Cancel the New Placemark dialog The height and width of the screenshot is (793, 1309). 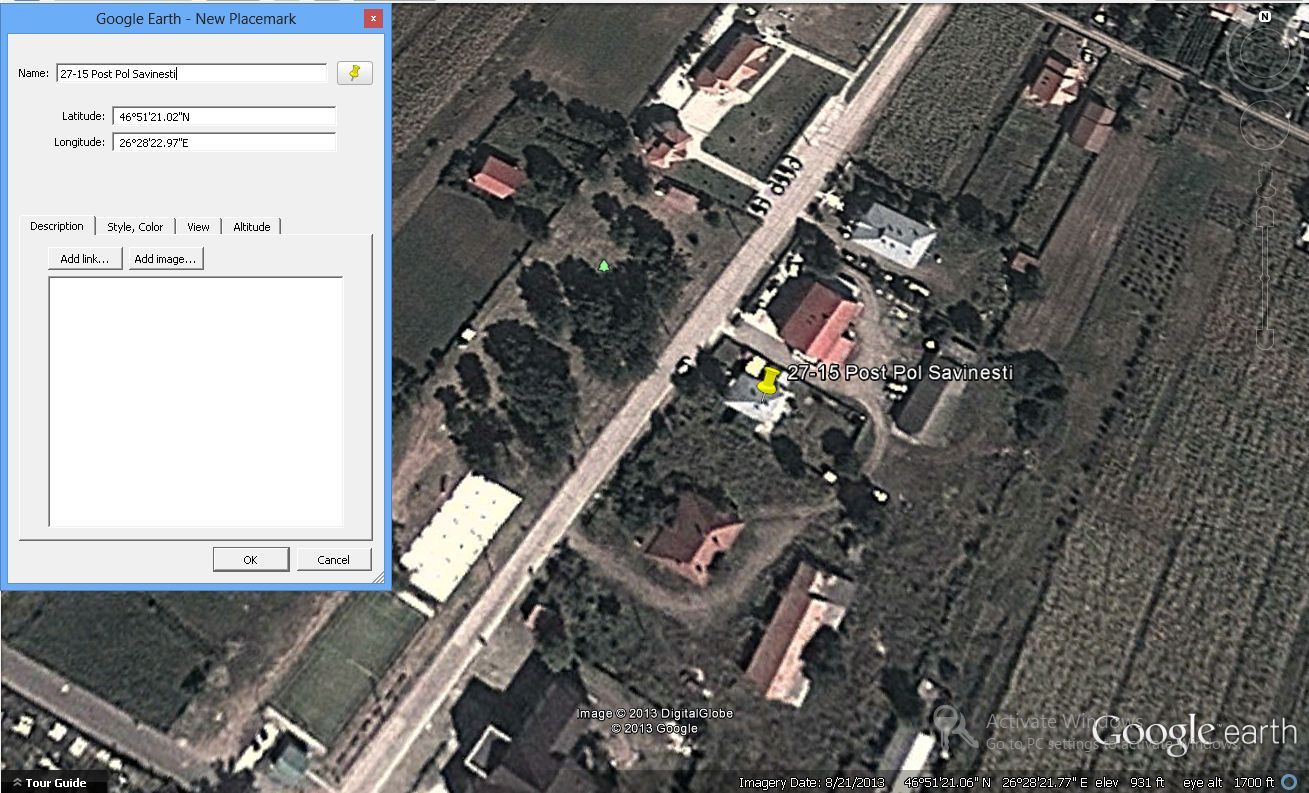pyautogui.click(x=333, y=560)
